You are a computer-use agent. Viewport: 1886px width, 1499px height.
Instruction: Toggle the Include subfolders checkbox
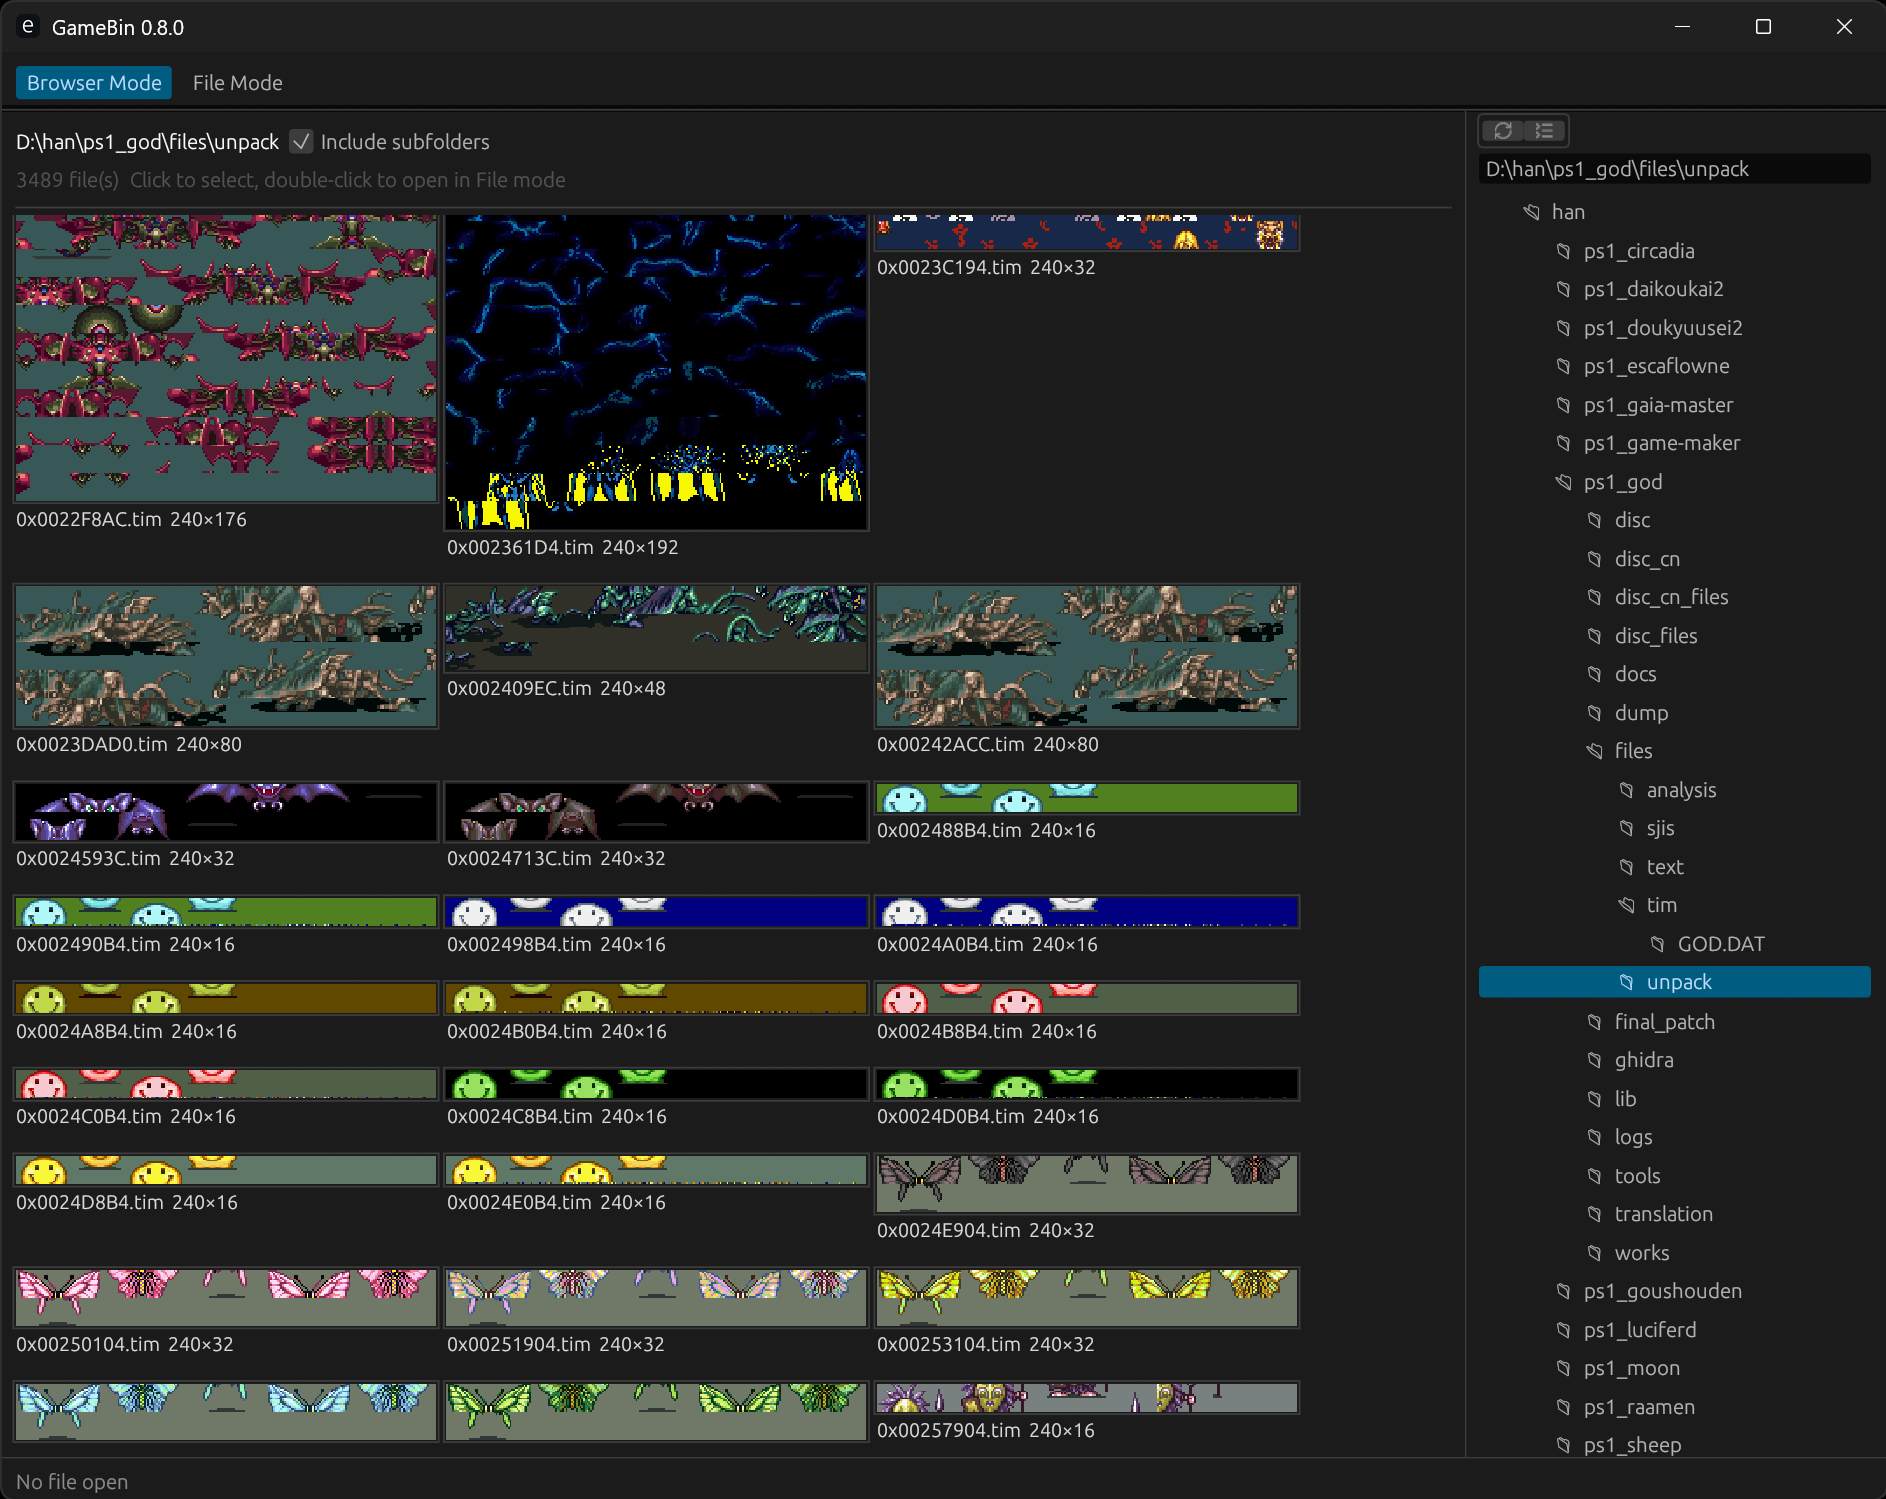(301, 142)
